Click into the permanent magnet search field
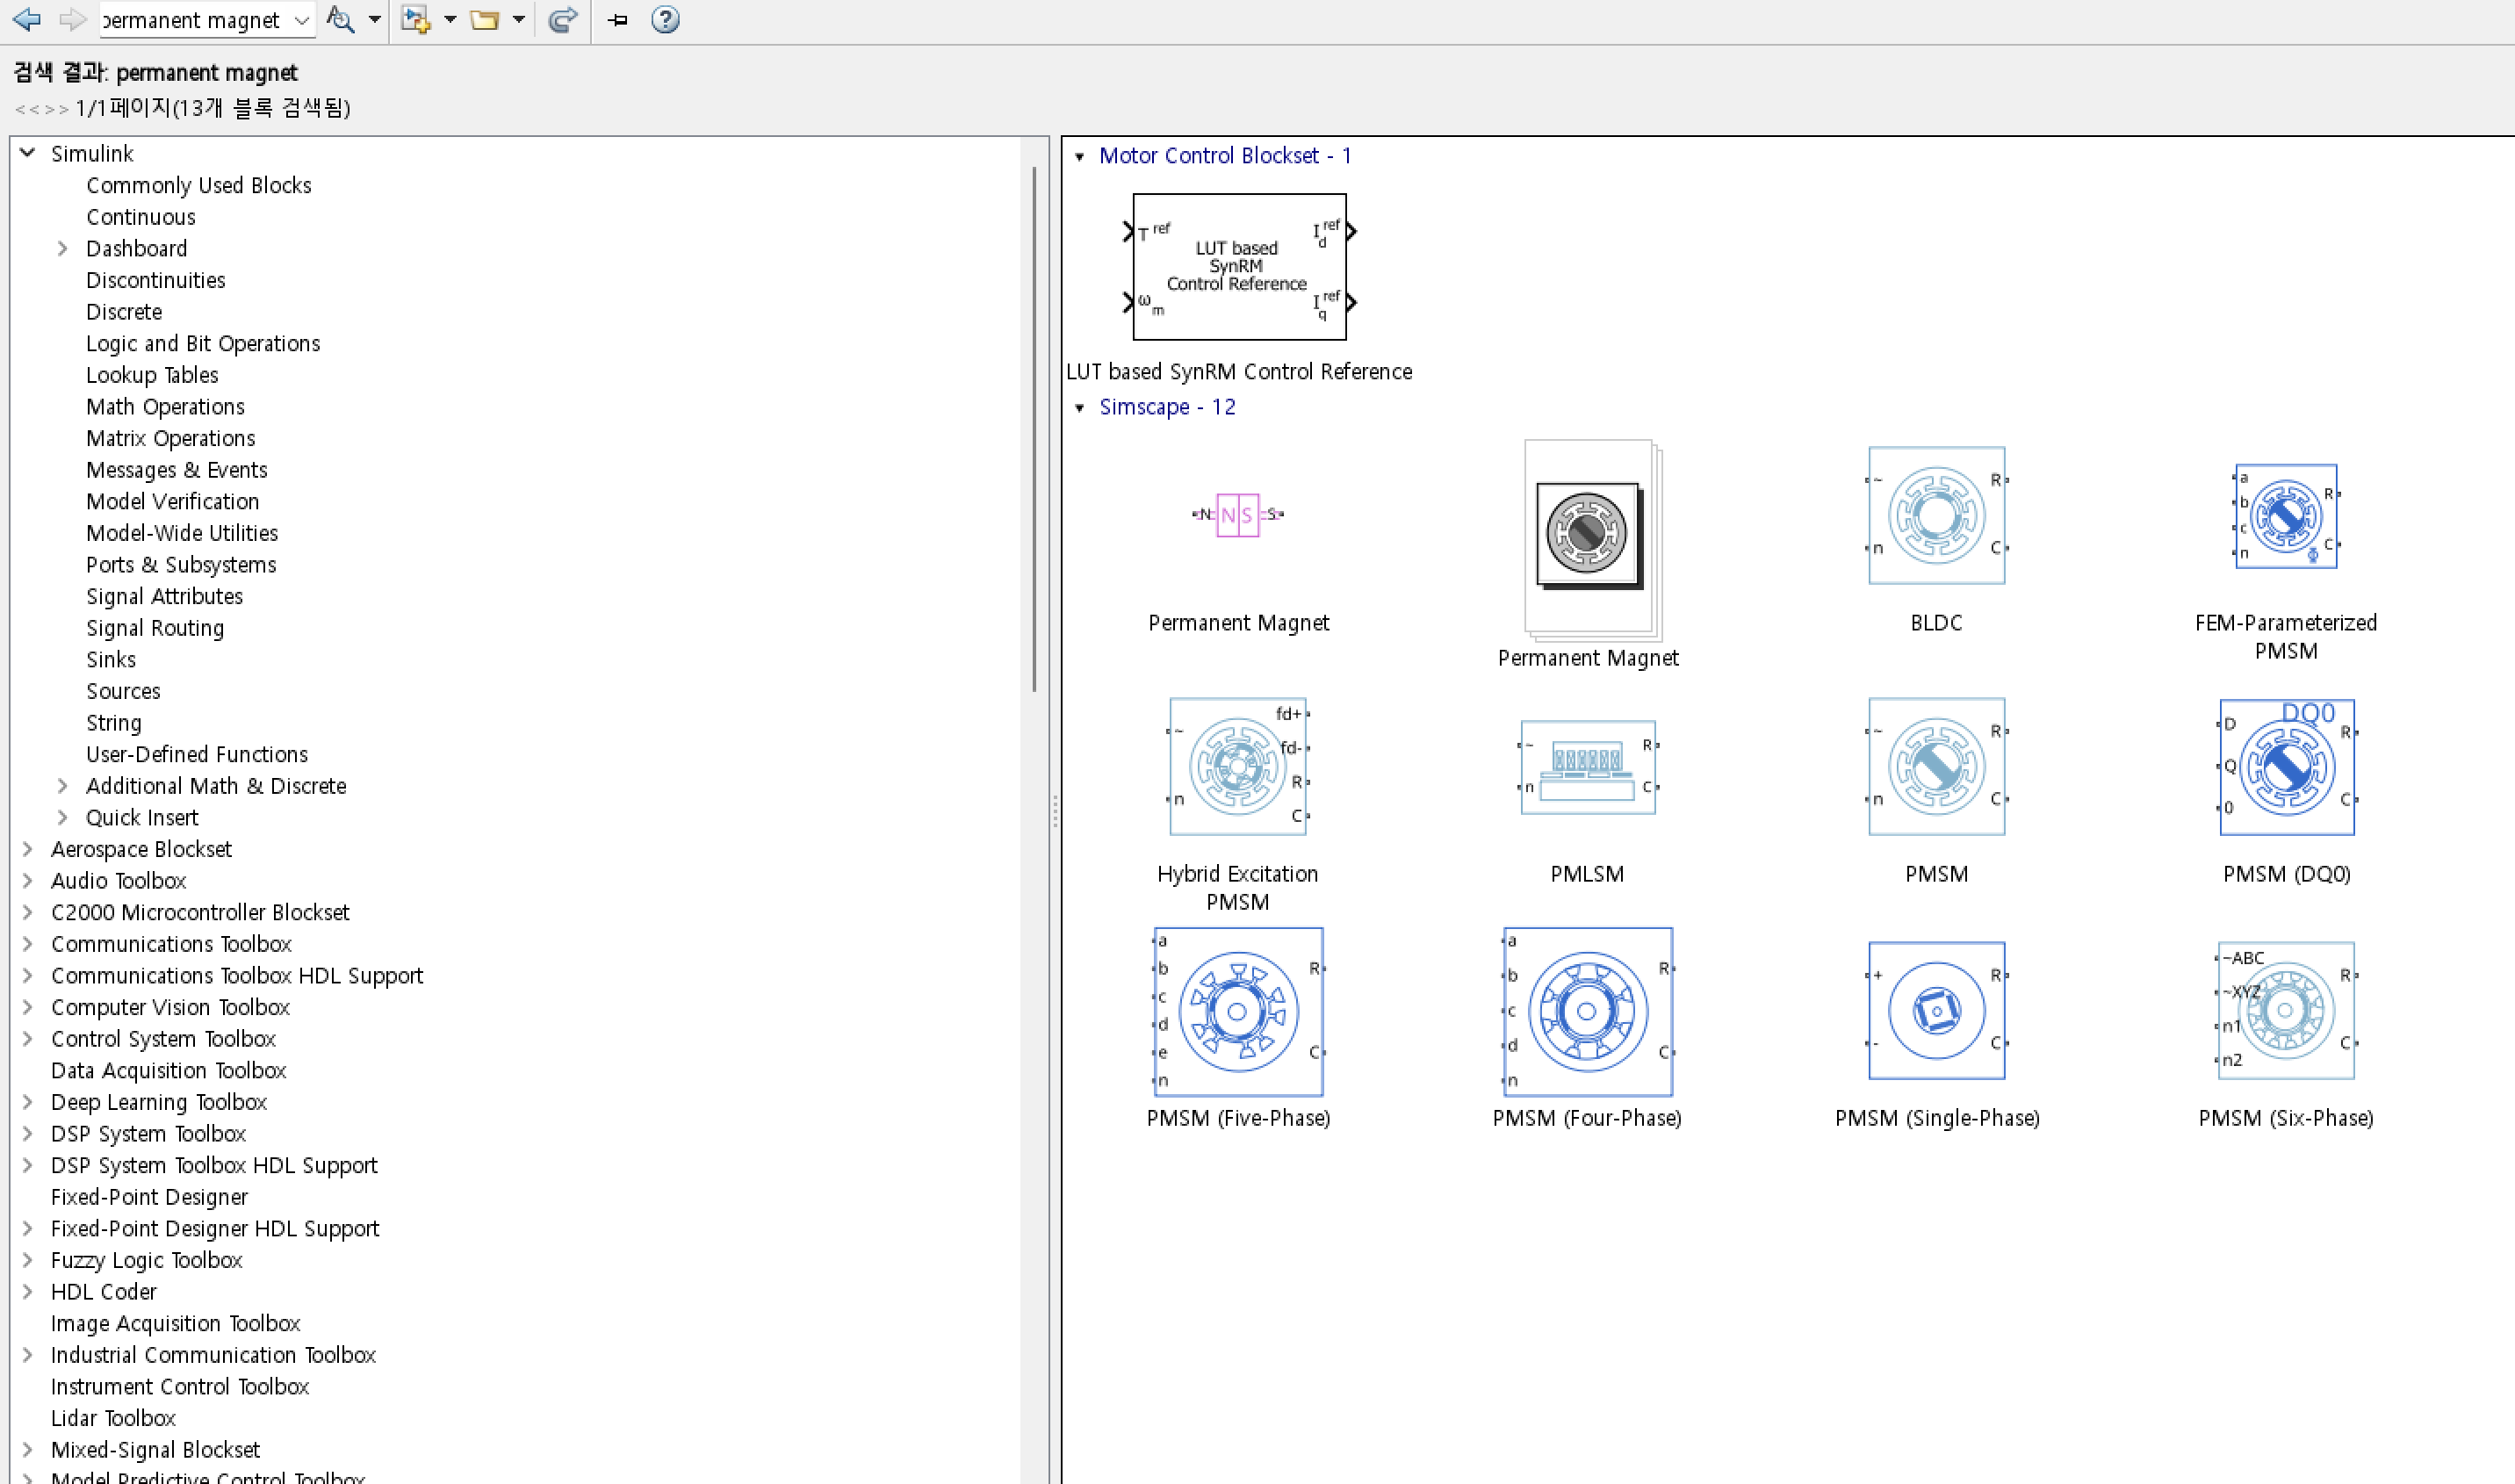Image resolution: width=2515 pixels, height=1484 pixels. coord(195,20)
